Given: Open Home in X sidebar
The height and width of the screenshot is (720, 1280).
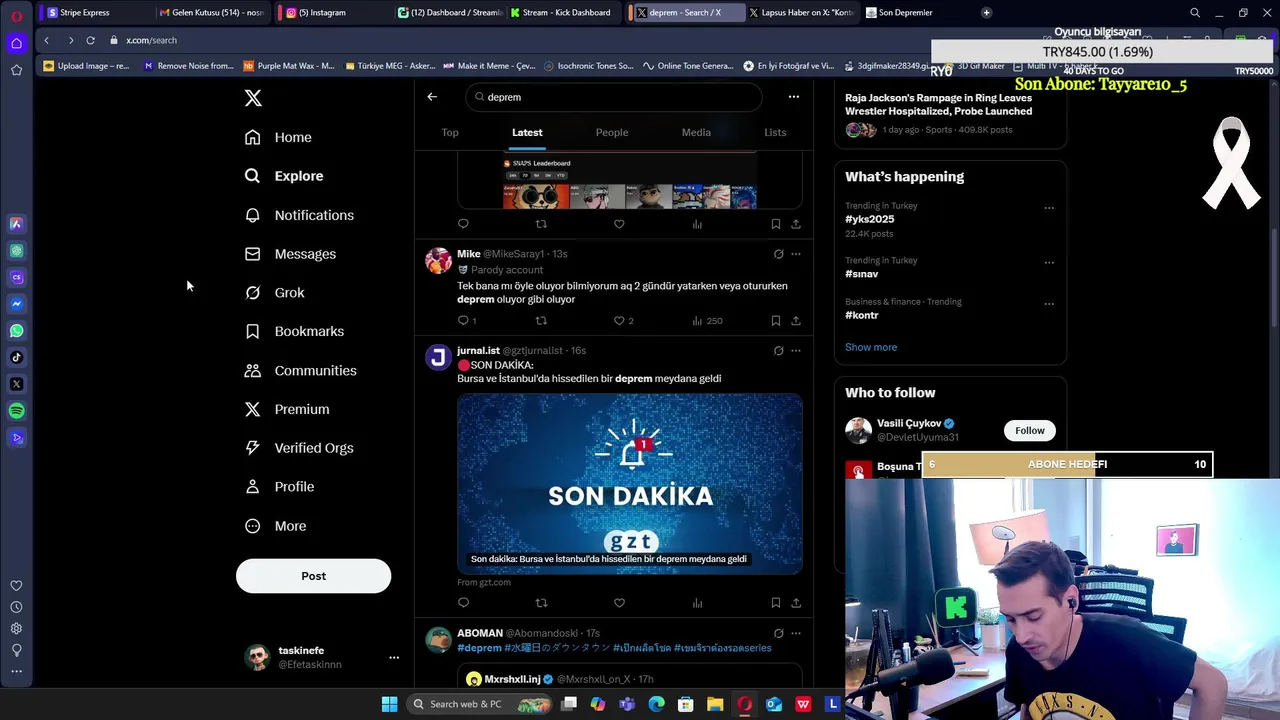Looking at the screenshot, I should coord(279,137).
